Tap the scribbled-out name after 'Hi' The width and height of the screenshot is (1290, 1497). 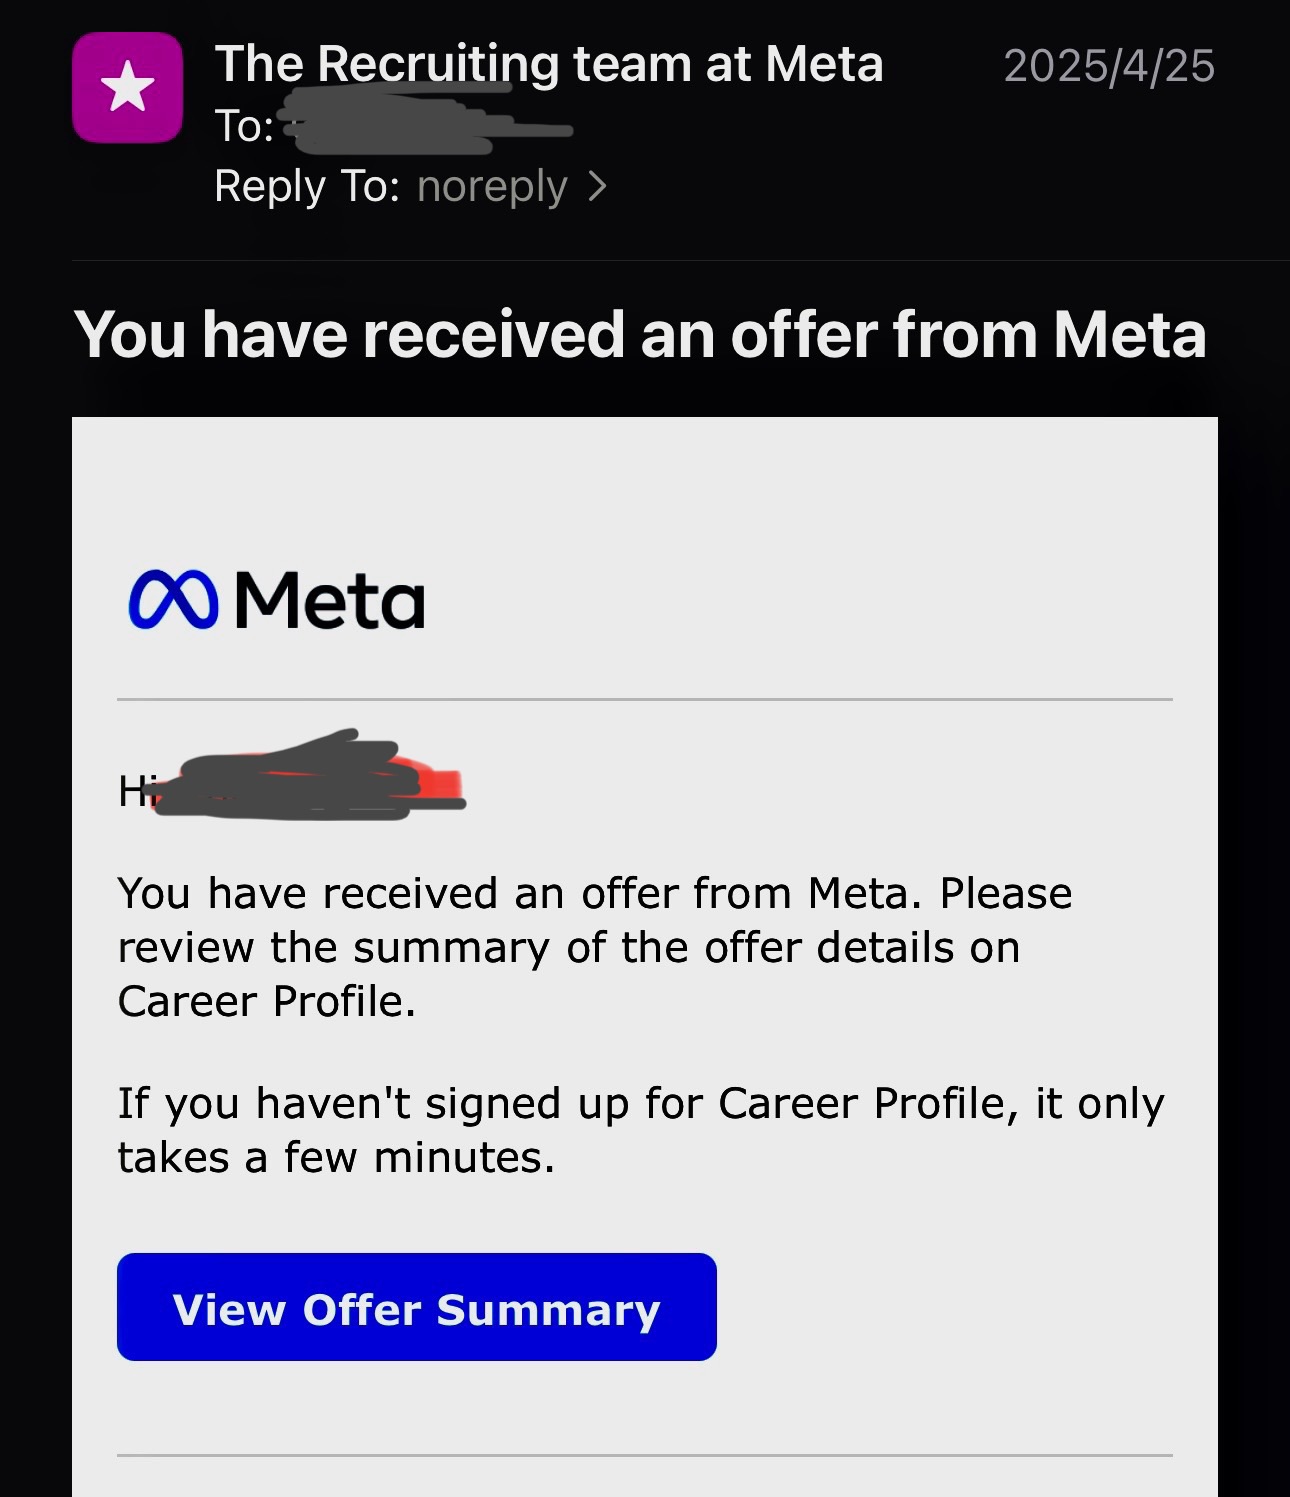(308, 776)
